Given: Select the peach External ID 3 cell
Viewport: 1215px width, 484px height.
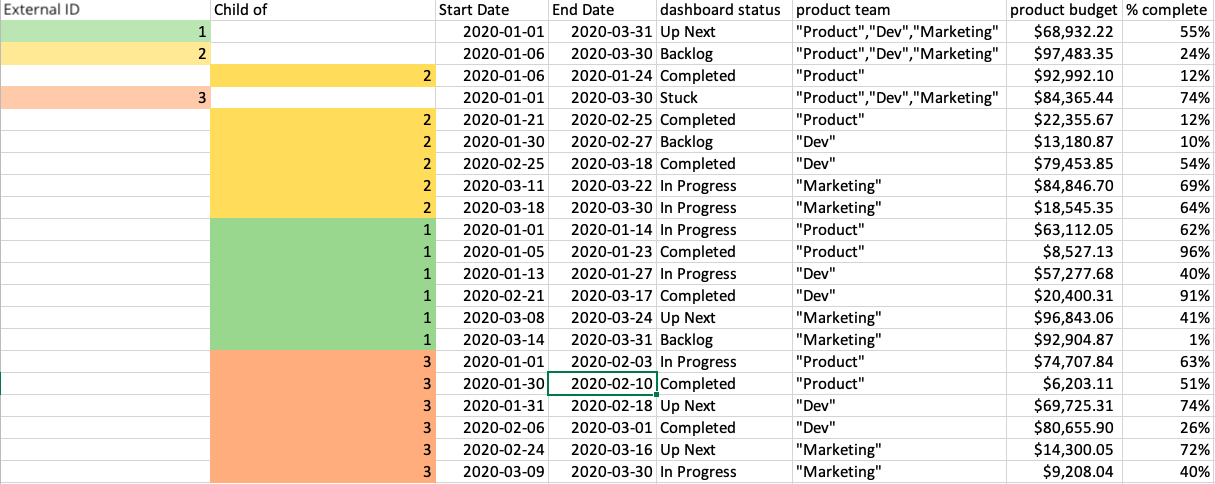Looking at the screenshot, I should (x=105, y=98).
